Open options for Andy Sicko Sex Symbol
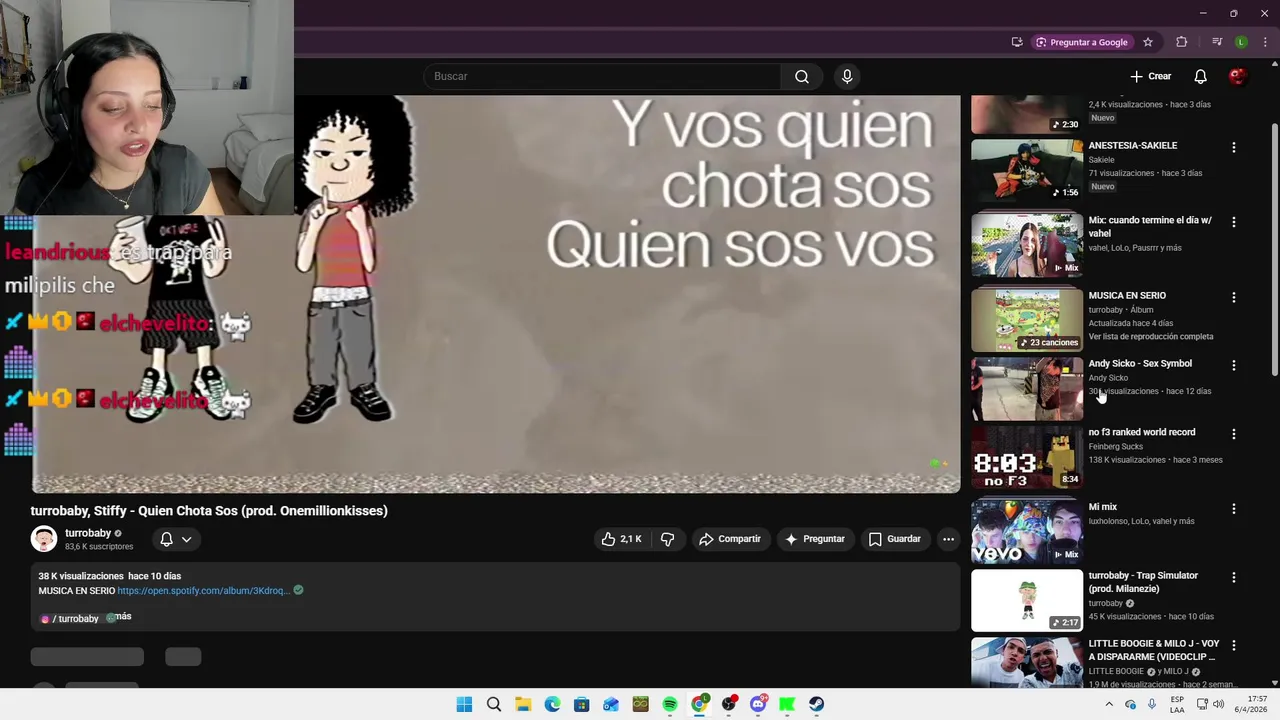The width and height of the screenshot is (1280, 720). coord(1233,365)
